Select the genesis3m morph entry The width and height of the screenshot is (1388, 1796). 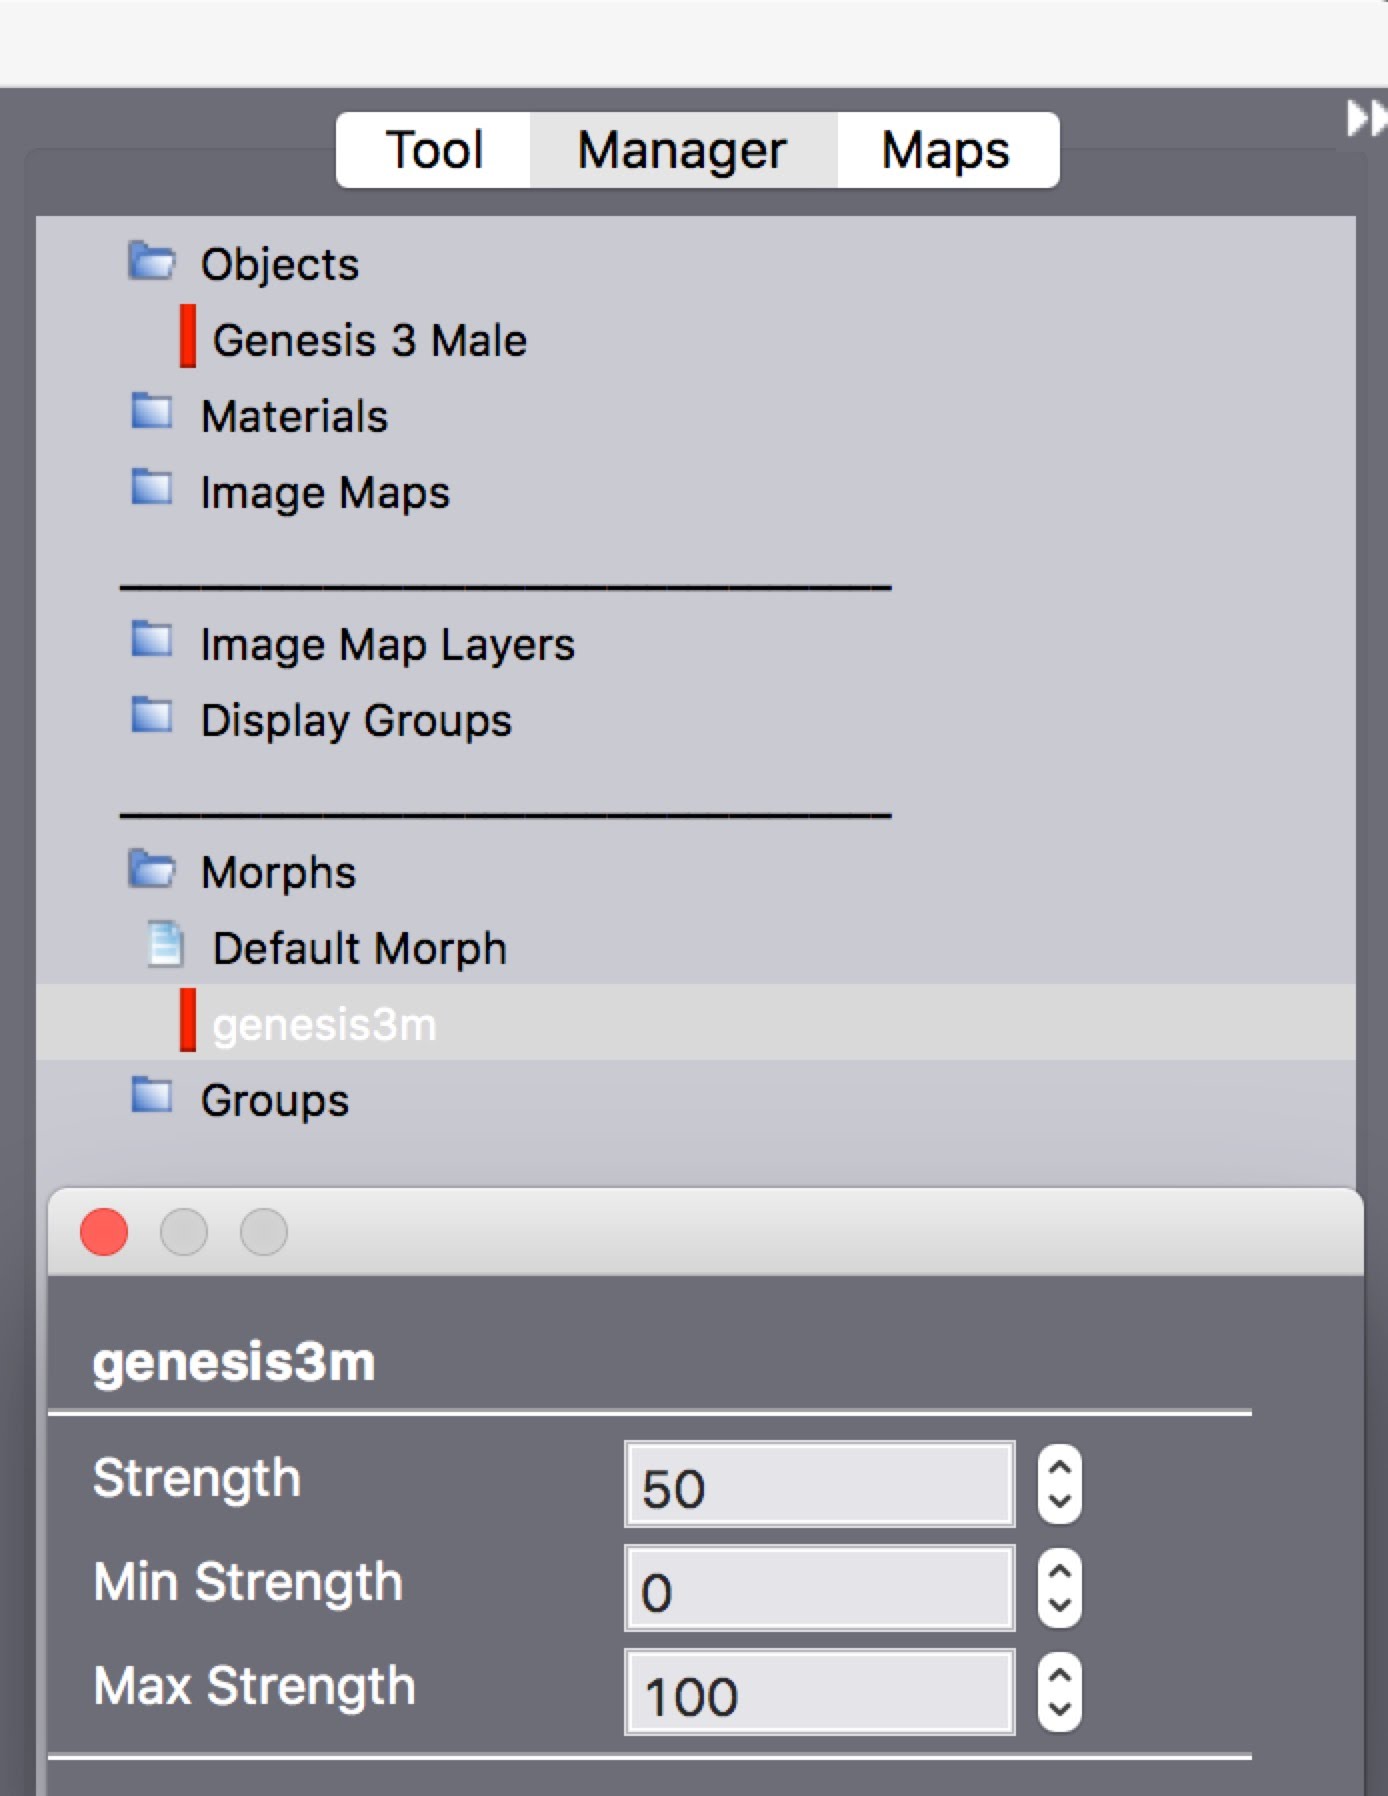point(325,1024)
